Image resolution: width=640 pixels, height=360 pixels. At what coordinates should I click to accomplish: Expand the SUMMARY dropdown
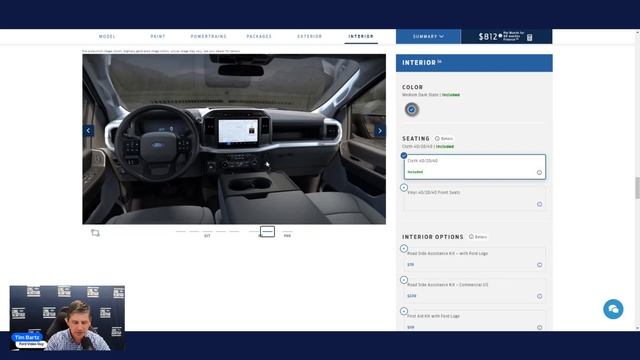click(428, 36)
